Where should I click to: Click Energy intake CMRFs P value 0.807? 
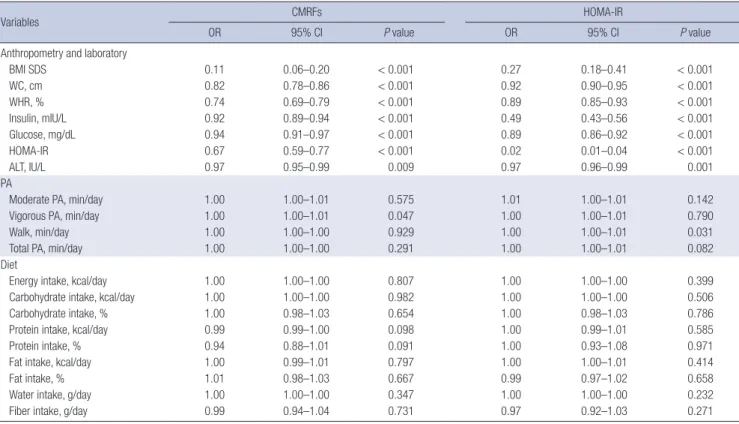(x=401, y=281)
